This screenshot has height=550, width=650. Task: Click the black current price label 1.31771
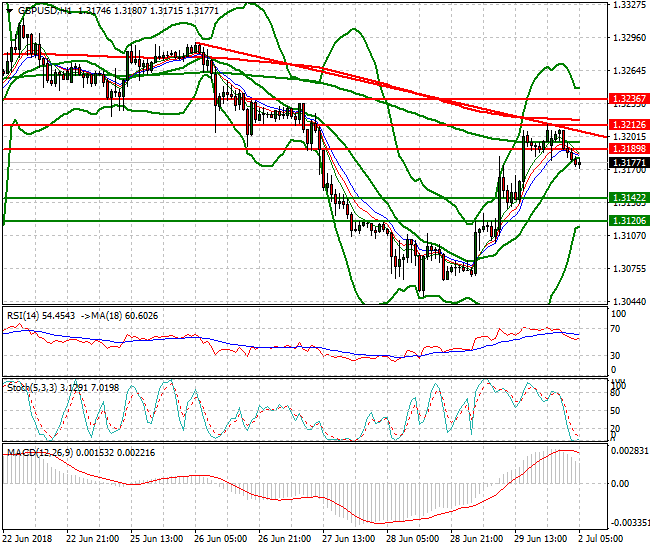point(629,163)
